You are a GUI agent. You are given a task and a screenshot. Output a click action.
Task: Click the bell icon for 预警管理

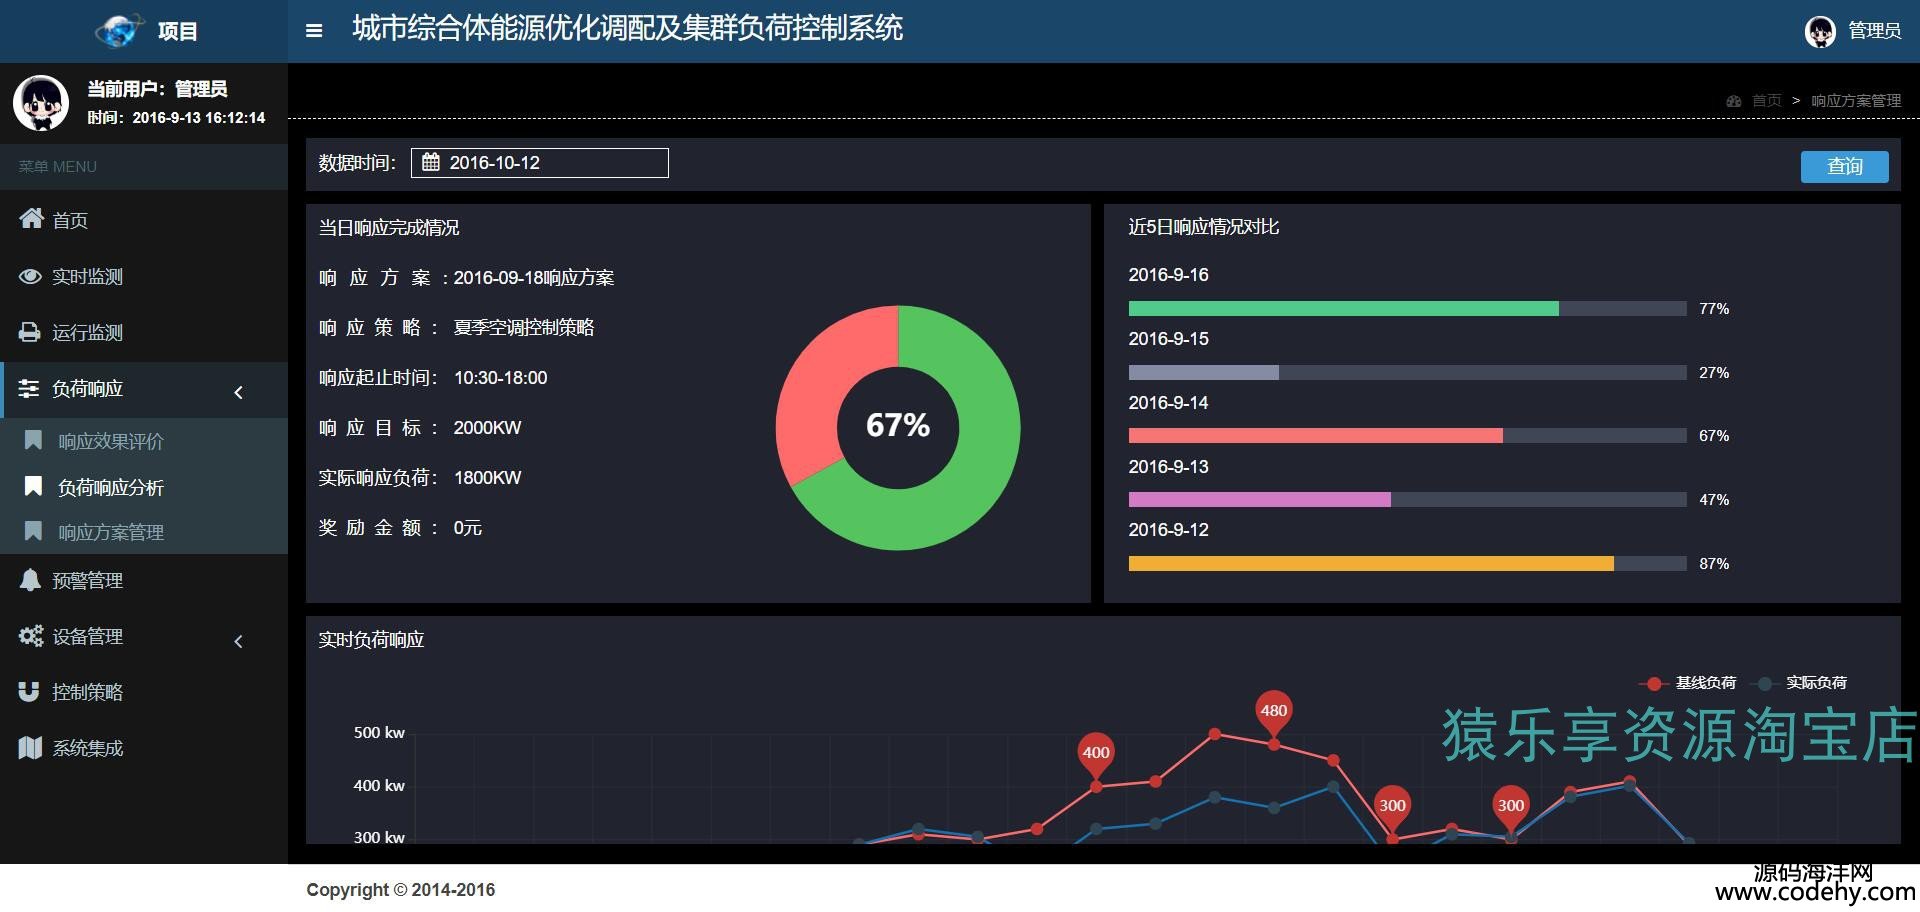[x=30, y=579]
